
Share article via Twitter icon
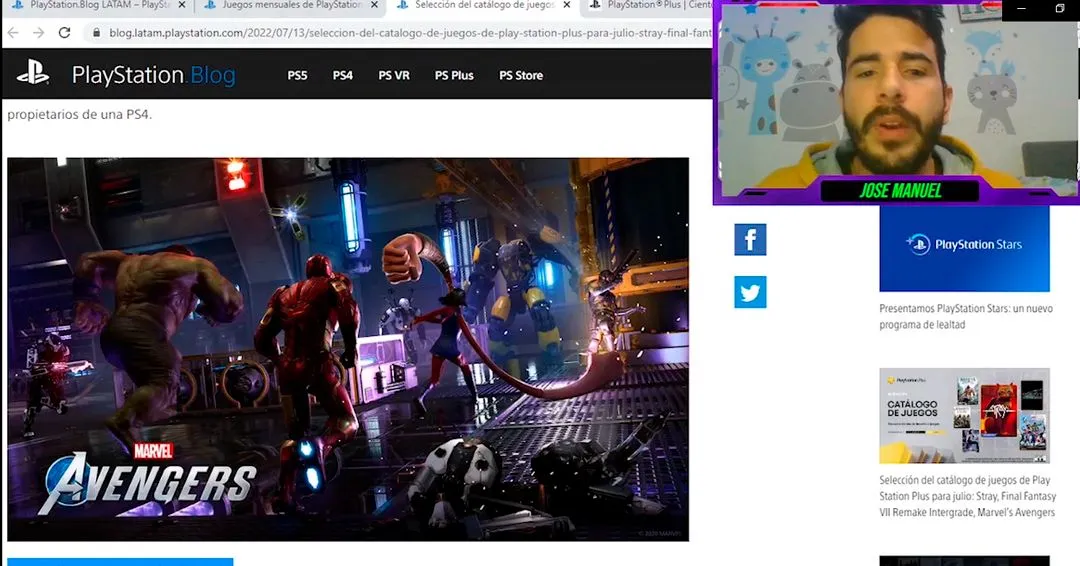(x=750, y=292)
